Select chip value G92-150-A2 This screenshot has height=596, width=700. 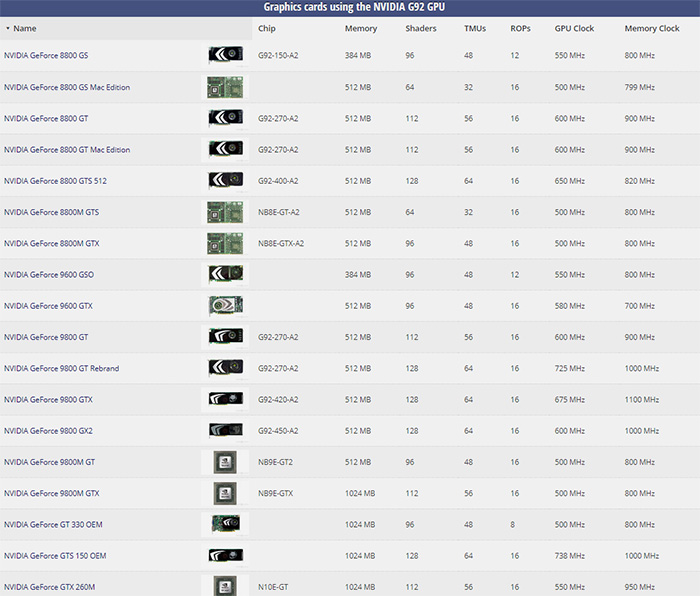[278, 55]
